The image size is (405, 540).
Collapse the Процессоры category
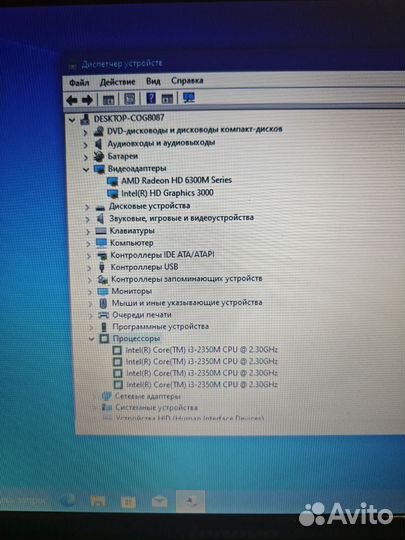(92, 339)
